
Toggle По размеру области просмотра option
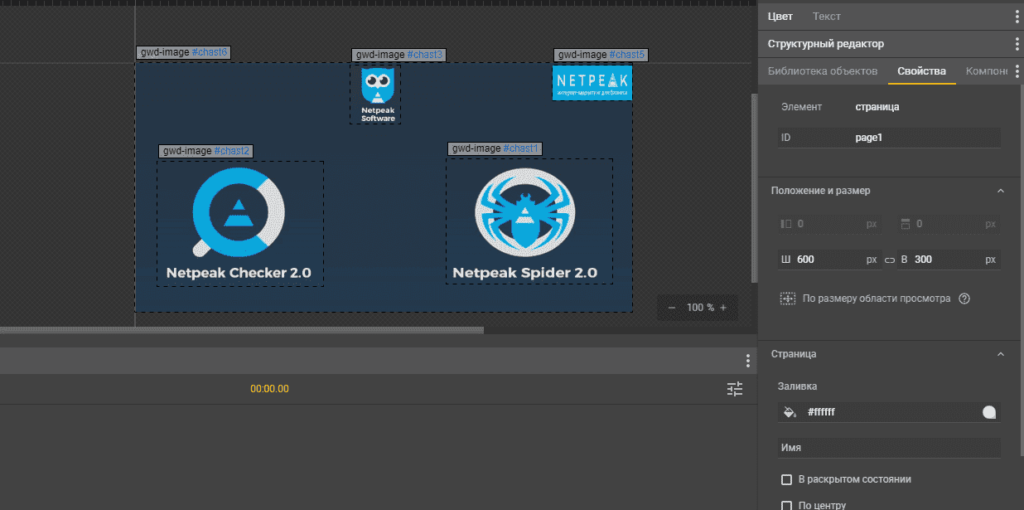[788, 298]
